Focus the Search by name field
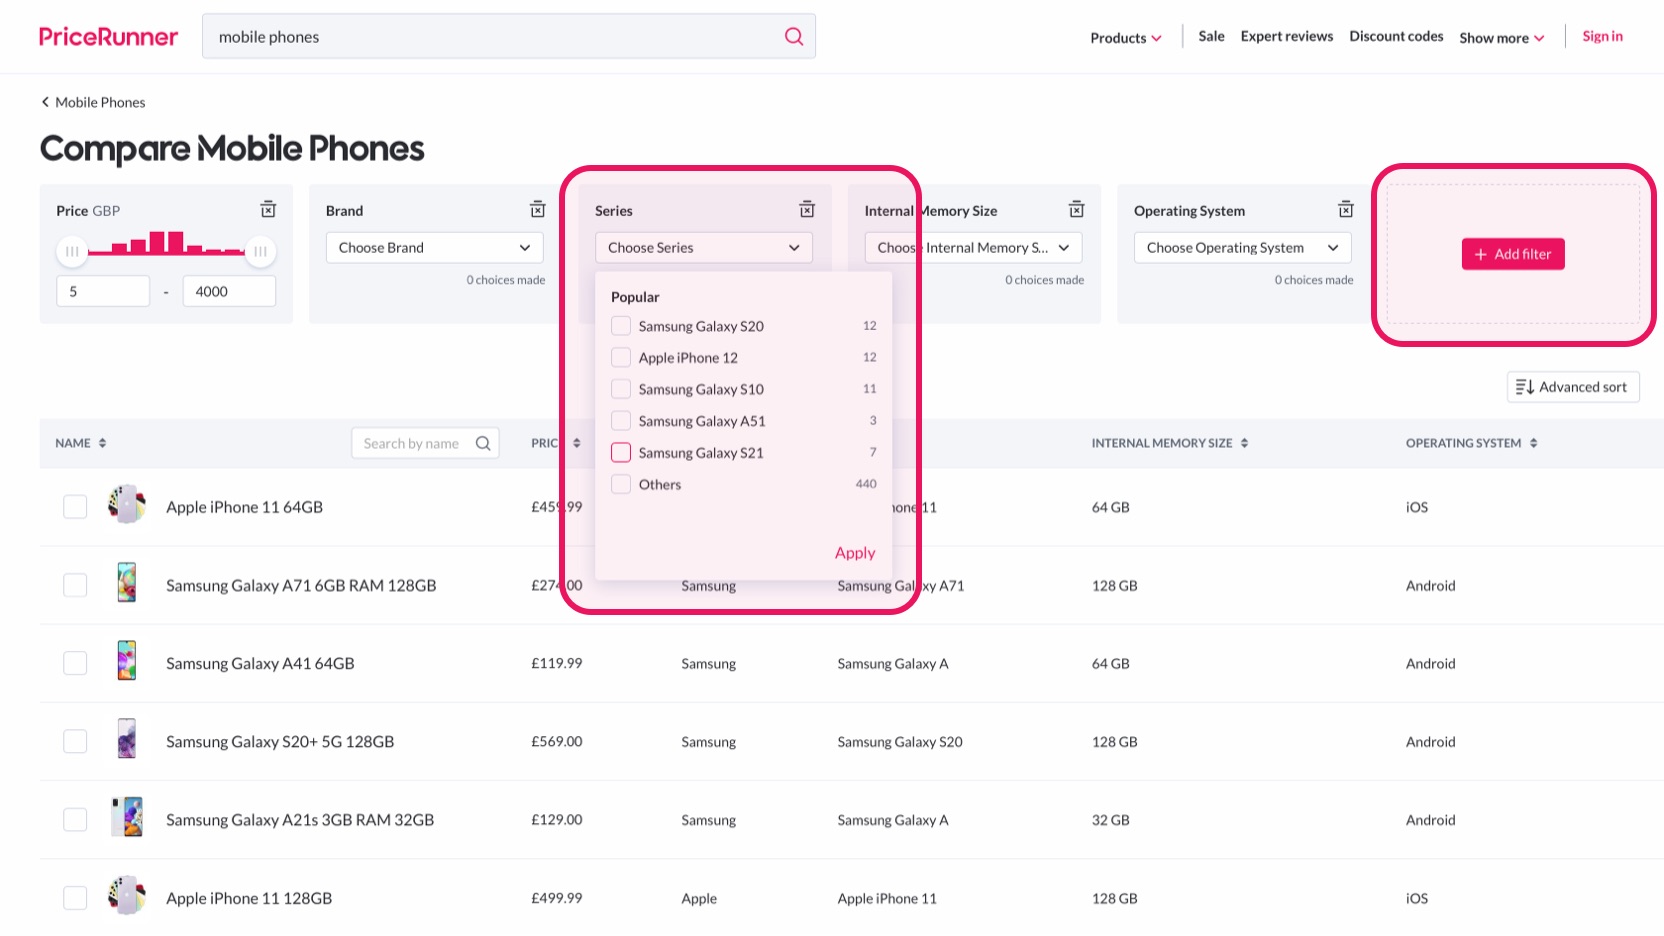Image resolution: width=1664 pixels, height=936 pixels. click(425, 443)
